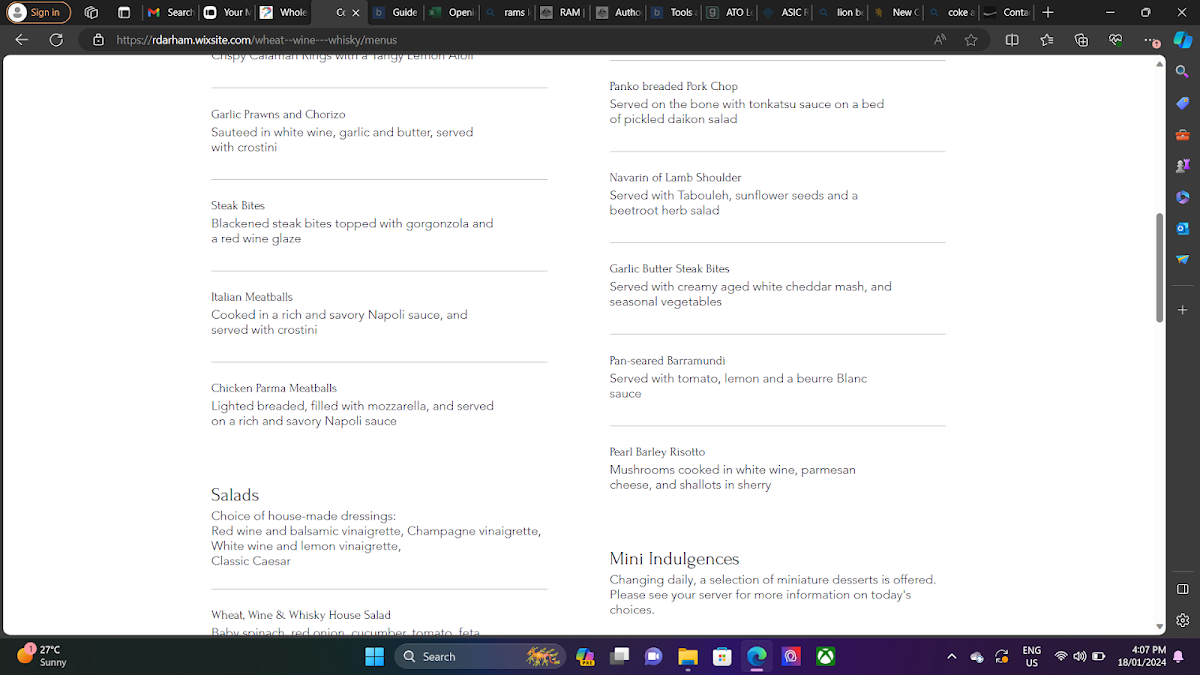This screenshot has width=1200, height=675.
Task: Open split screen icon in Edge toolbar
Action: pyautogui.click(x=1012, y=40)
